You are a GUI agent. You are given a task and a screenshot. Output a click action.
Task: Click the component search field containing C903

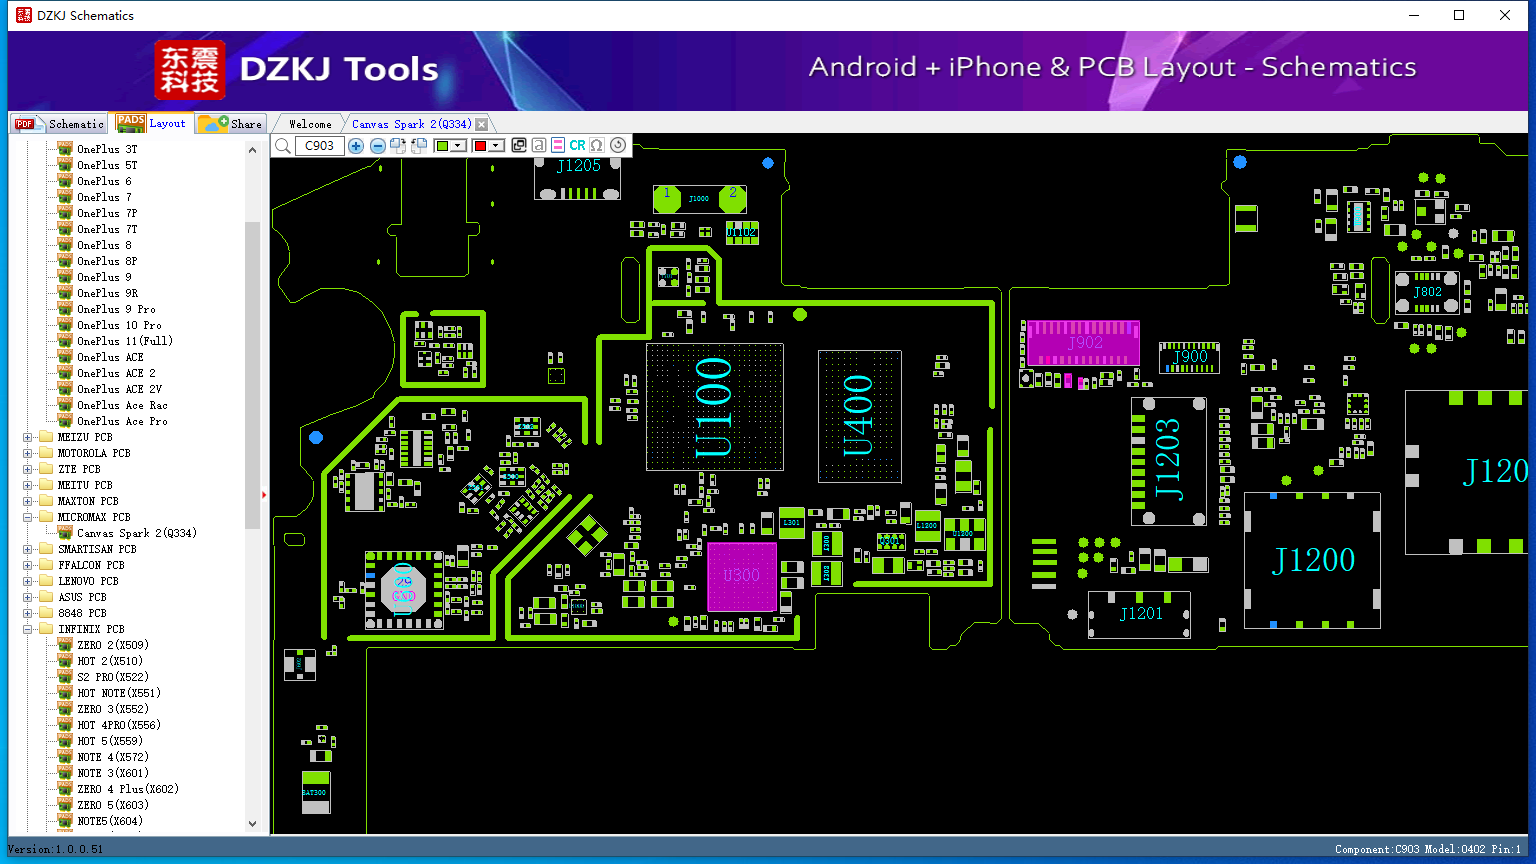pyautogui.click(x=320, y=146)
